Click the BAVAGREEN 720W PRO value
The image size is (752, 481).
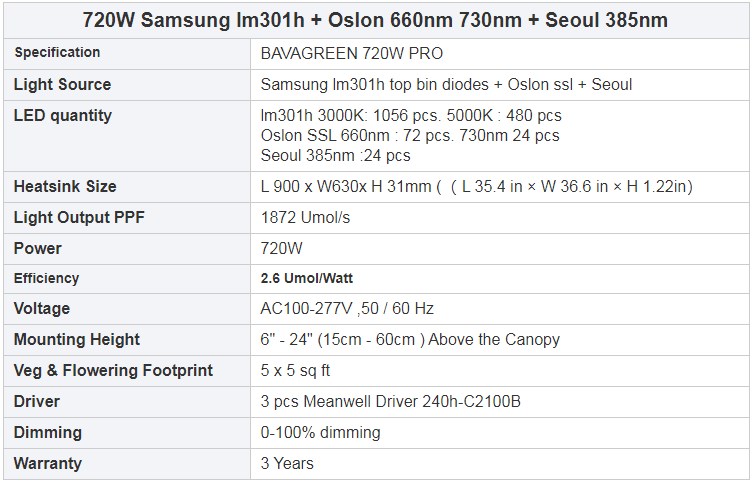pos(352,53)
